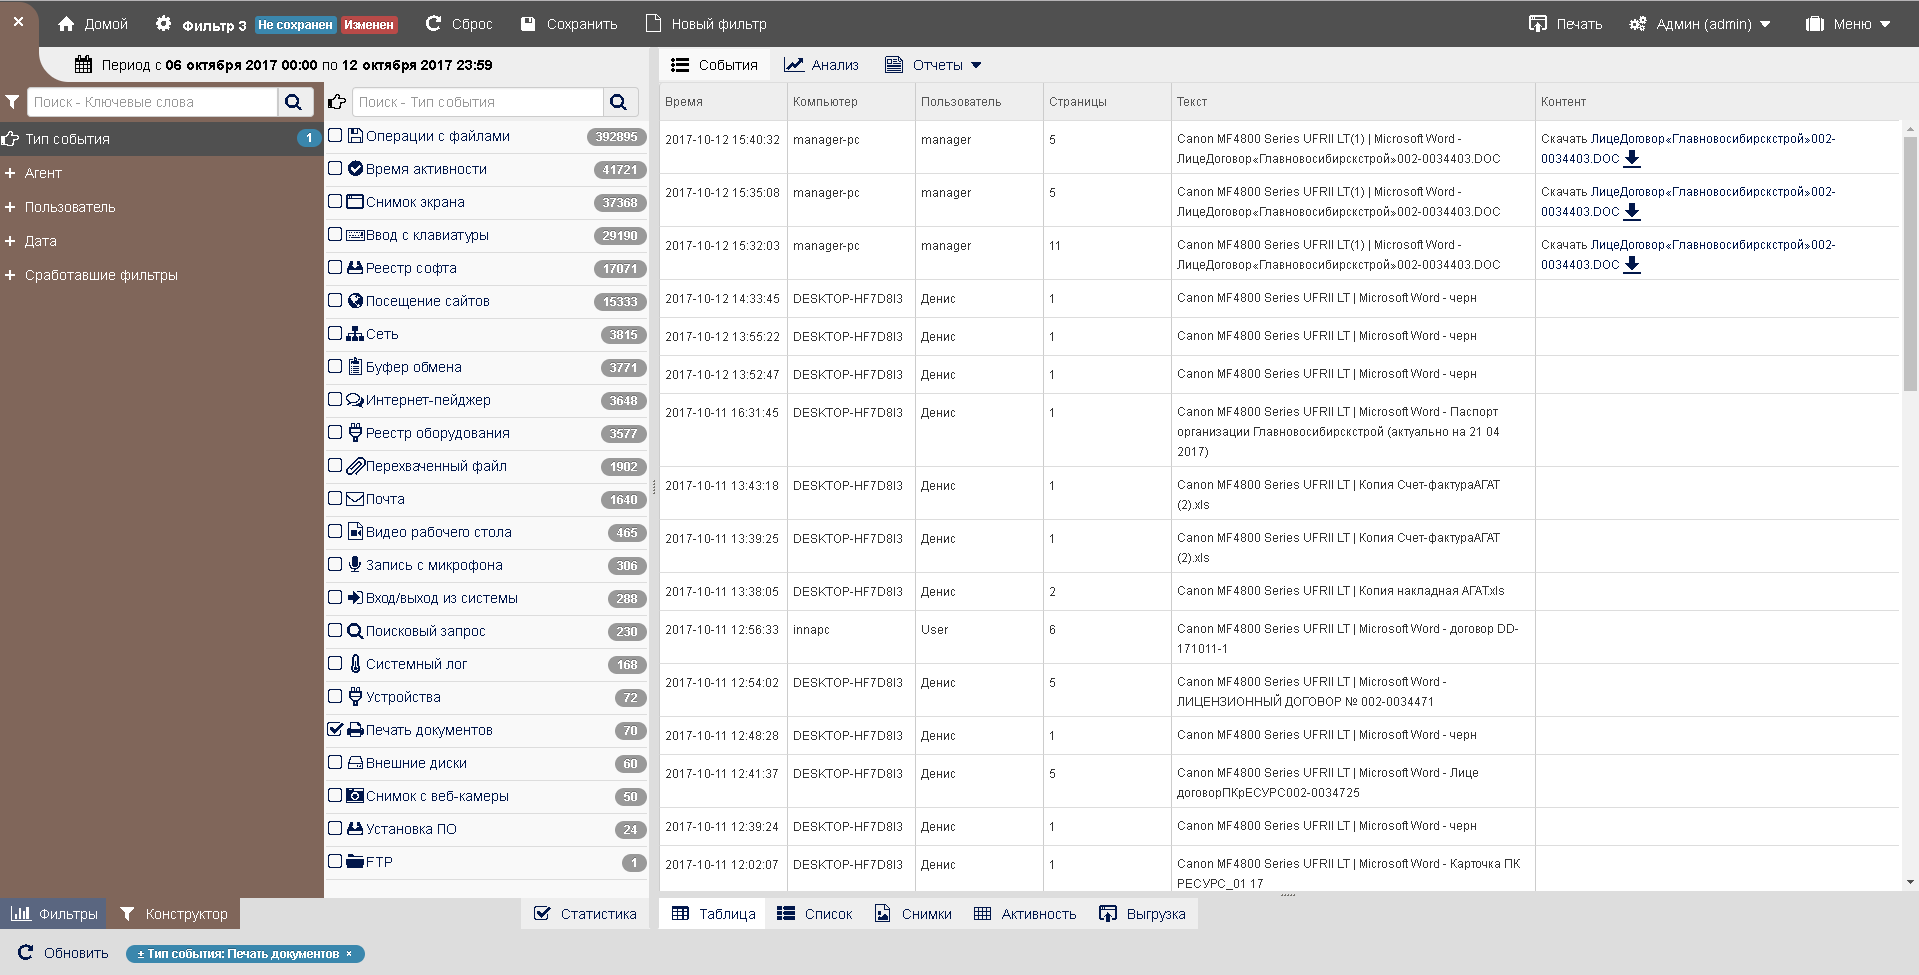Select the 'Почта' event checkbox
The width and height of the screenshot is (1919, 975).
[335, 499]
